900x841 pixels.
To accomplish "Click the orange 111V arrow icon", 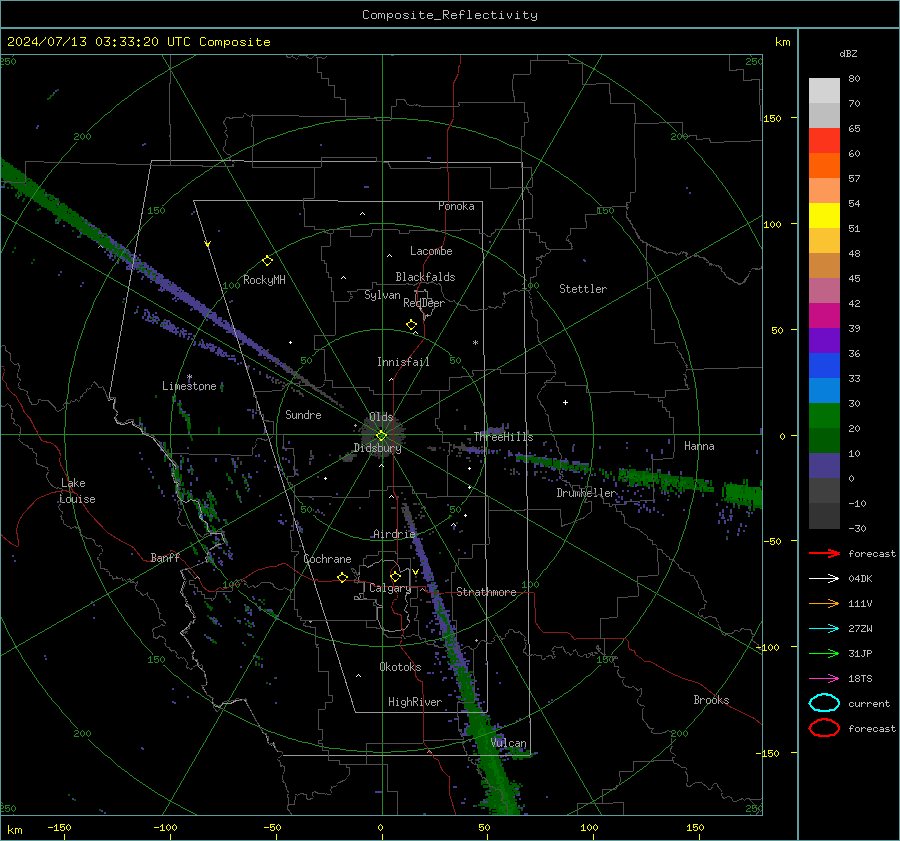I will 824,603.
